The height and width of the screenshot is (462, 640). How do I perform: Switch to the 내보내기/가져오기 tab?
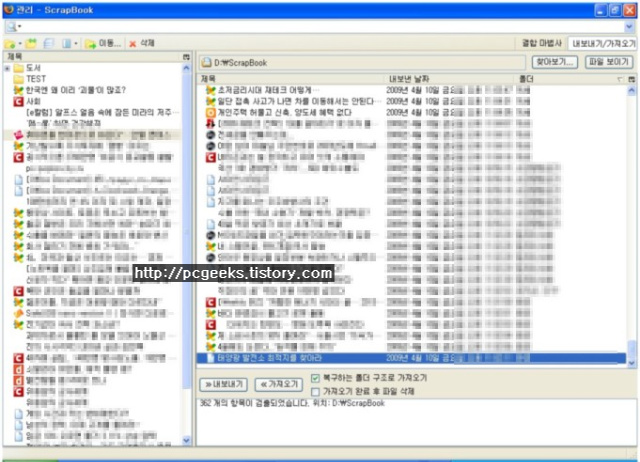[x=603, y=43]
